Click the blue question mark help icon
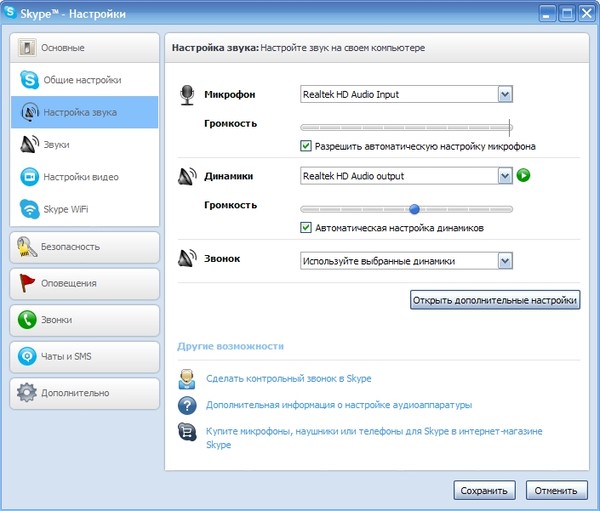This screenshot has width=600, height=511. point(187,405)
